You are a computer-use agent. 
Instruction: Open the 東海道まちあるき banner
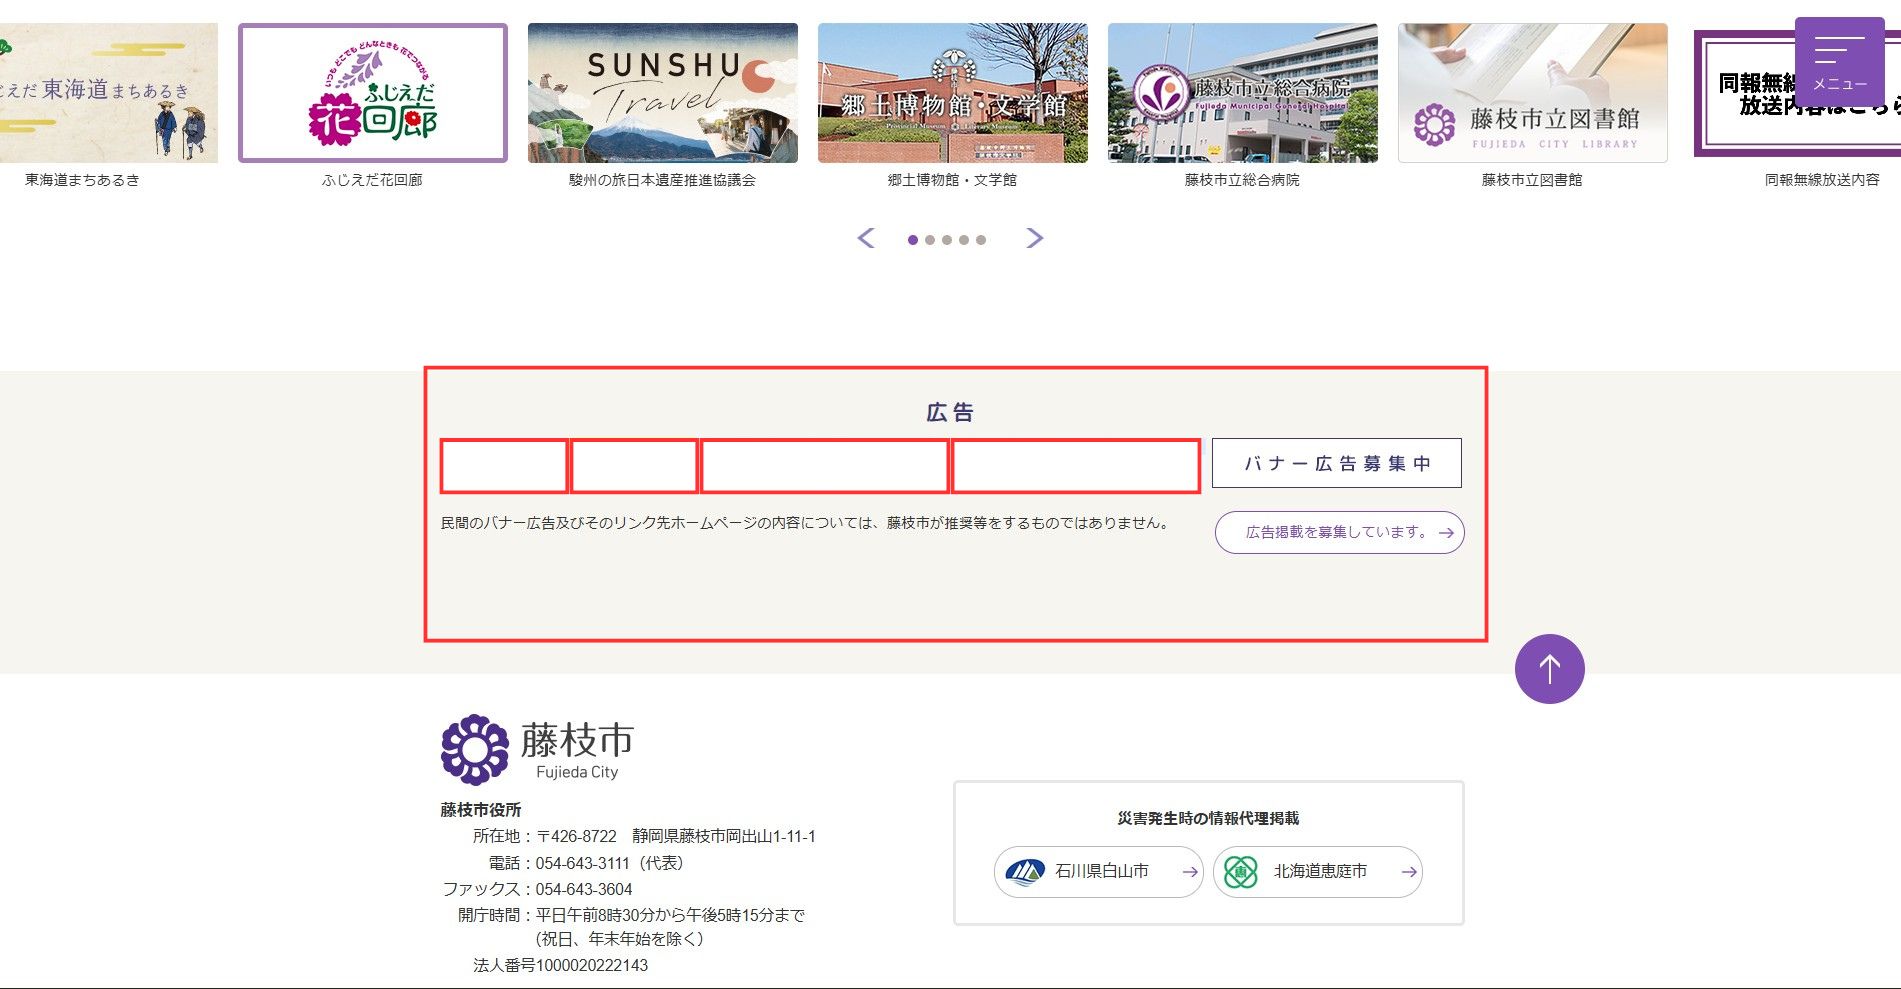(x=108, y=93)
